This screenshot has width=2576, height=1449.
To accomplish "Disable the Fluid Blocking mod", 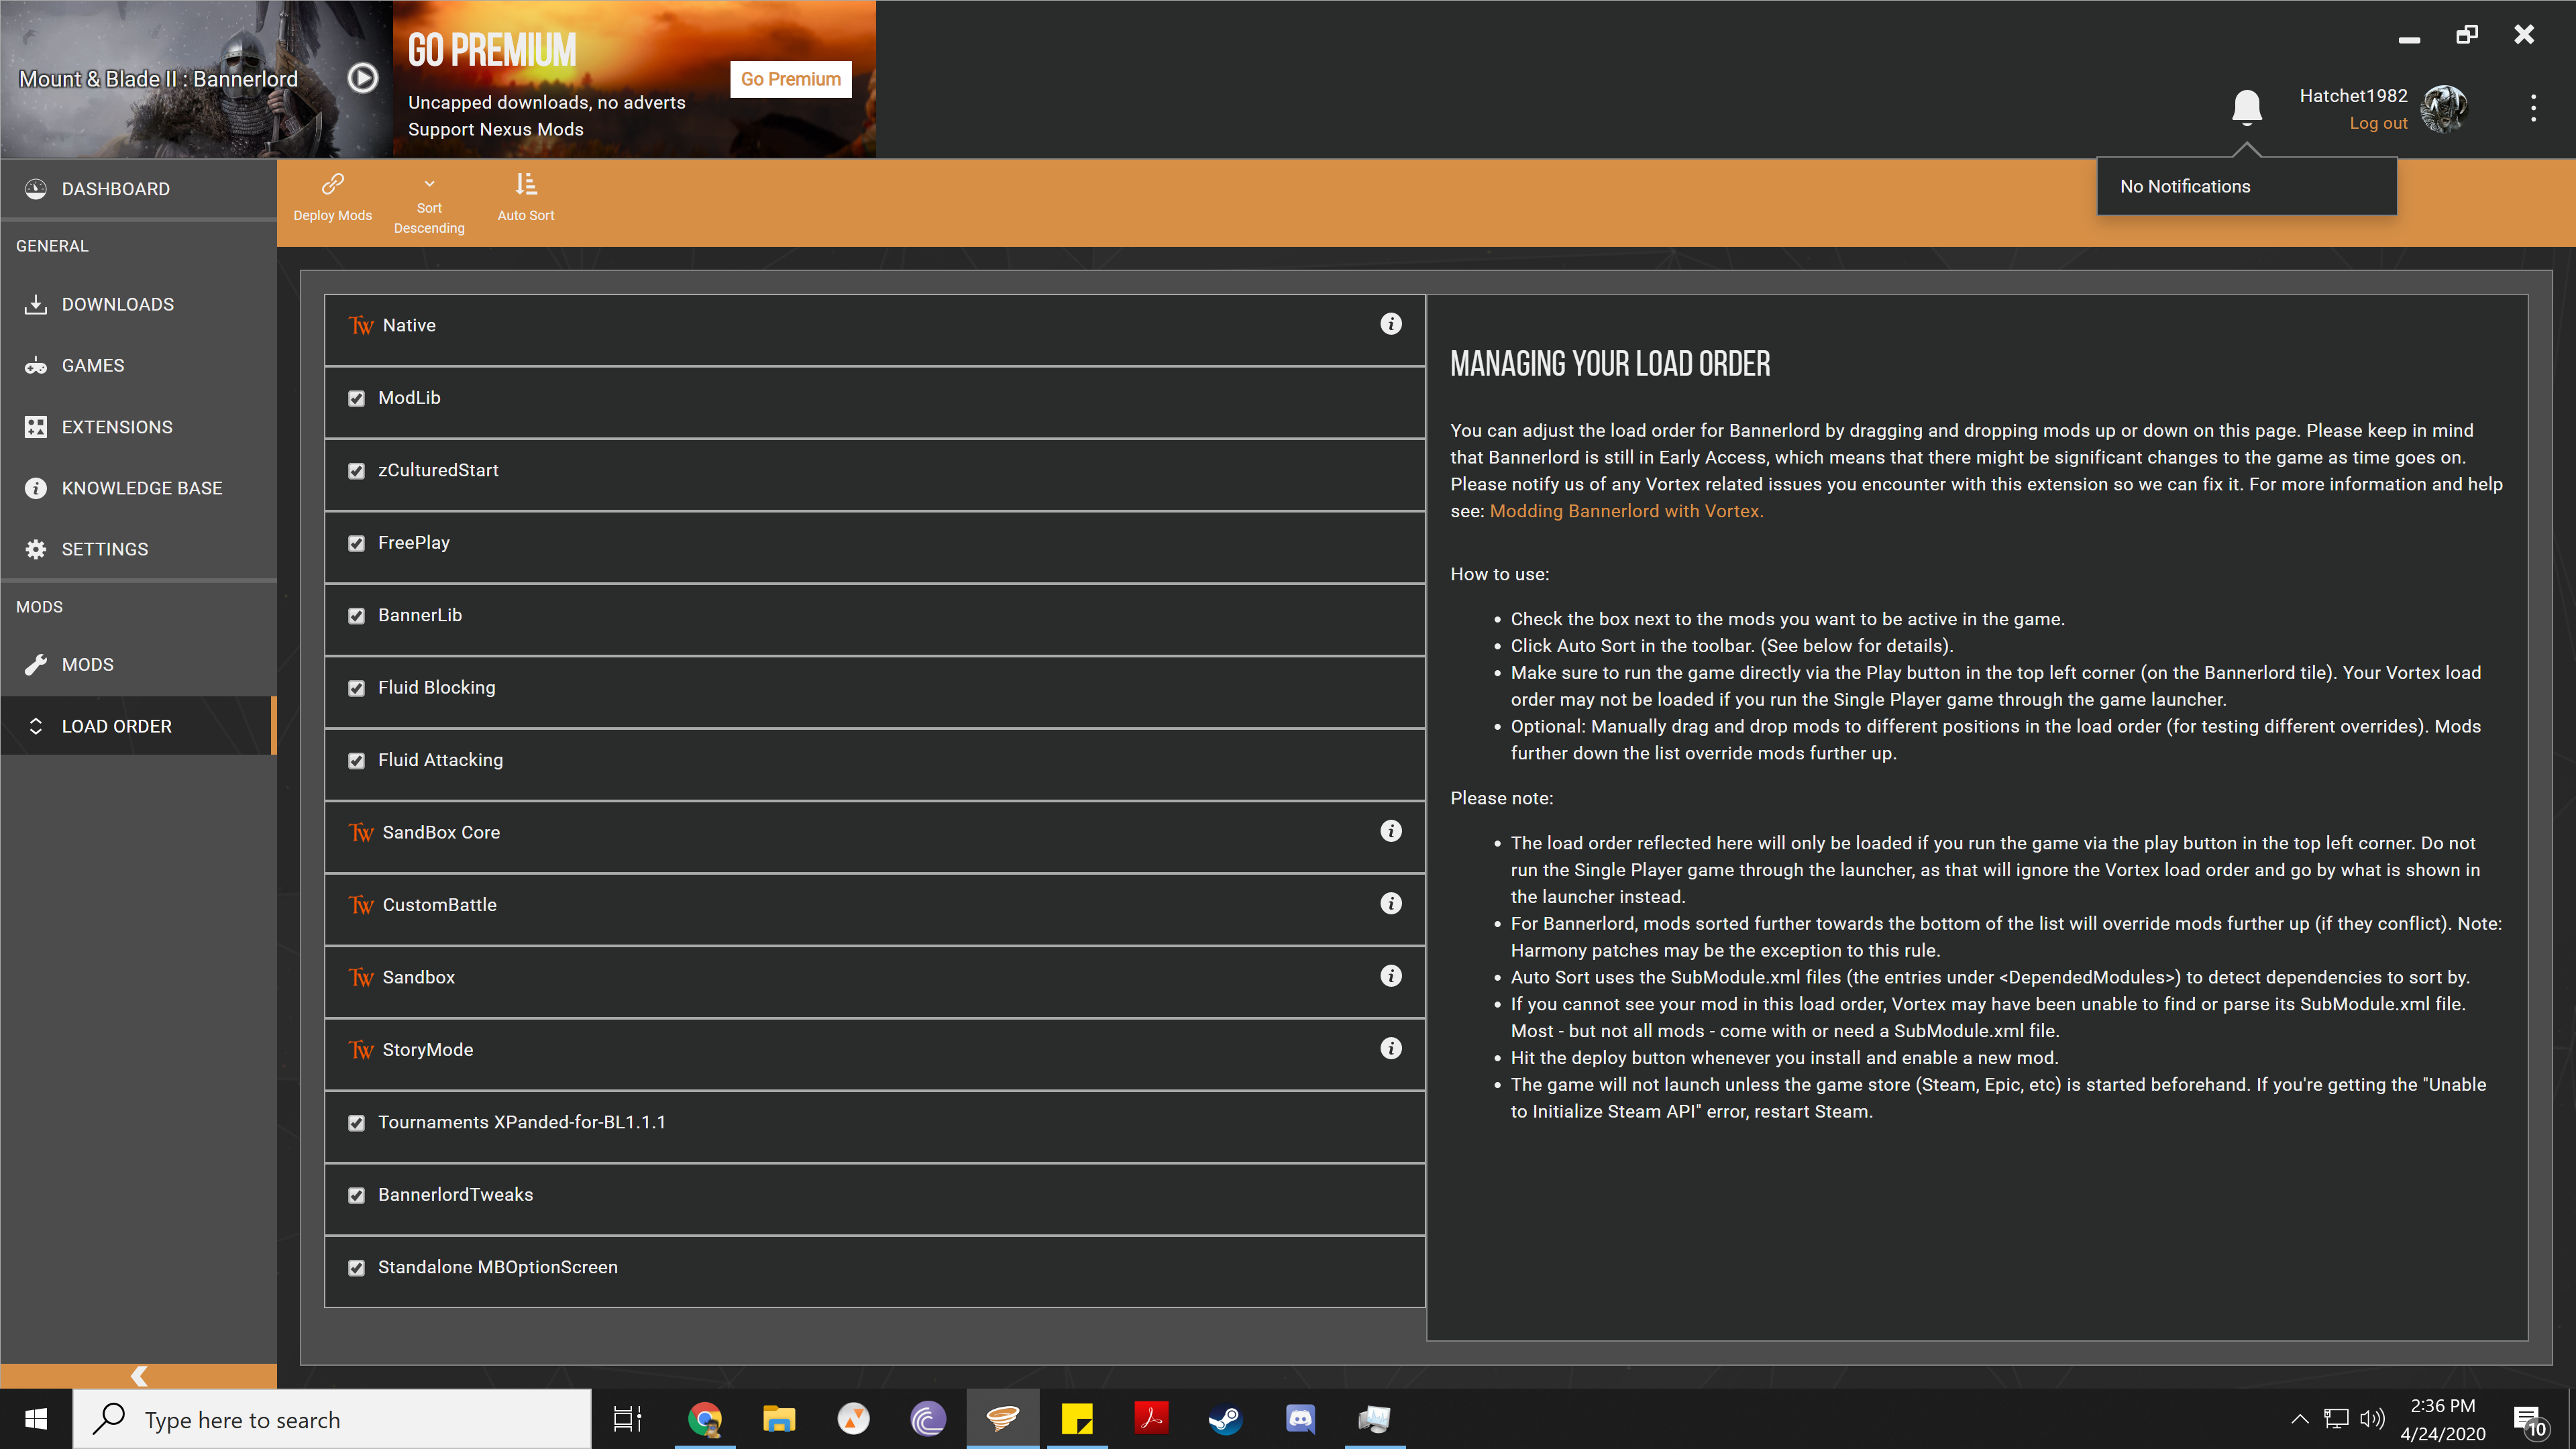I will click(356, 689).
